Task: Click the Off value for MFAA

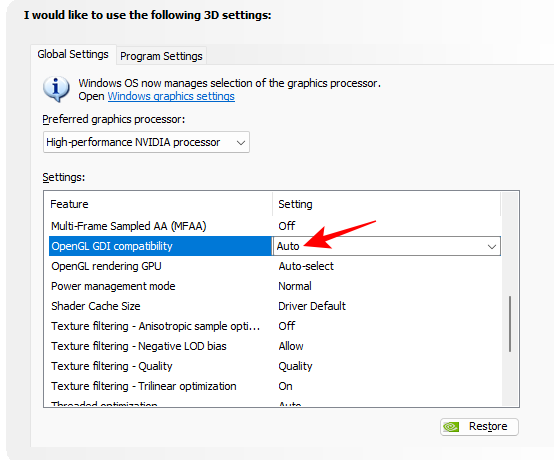Action: 287,226
